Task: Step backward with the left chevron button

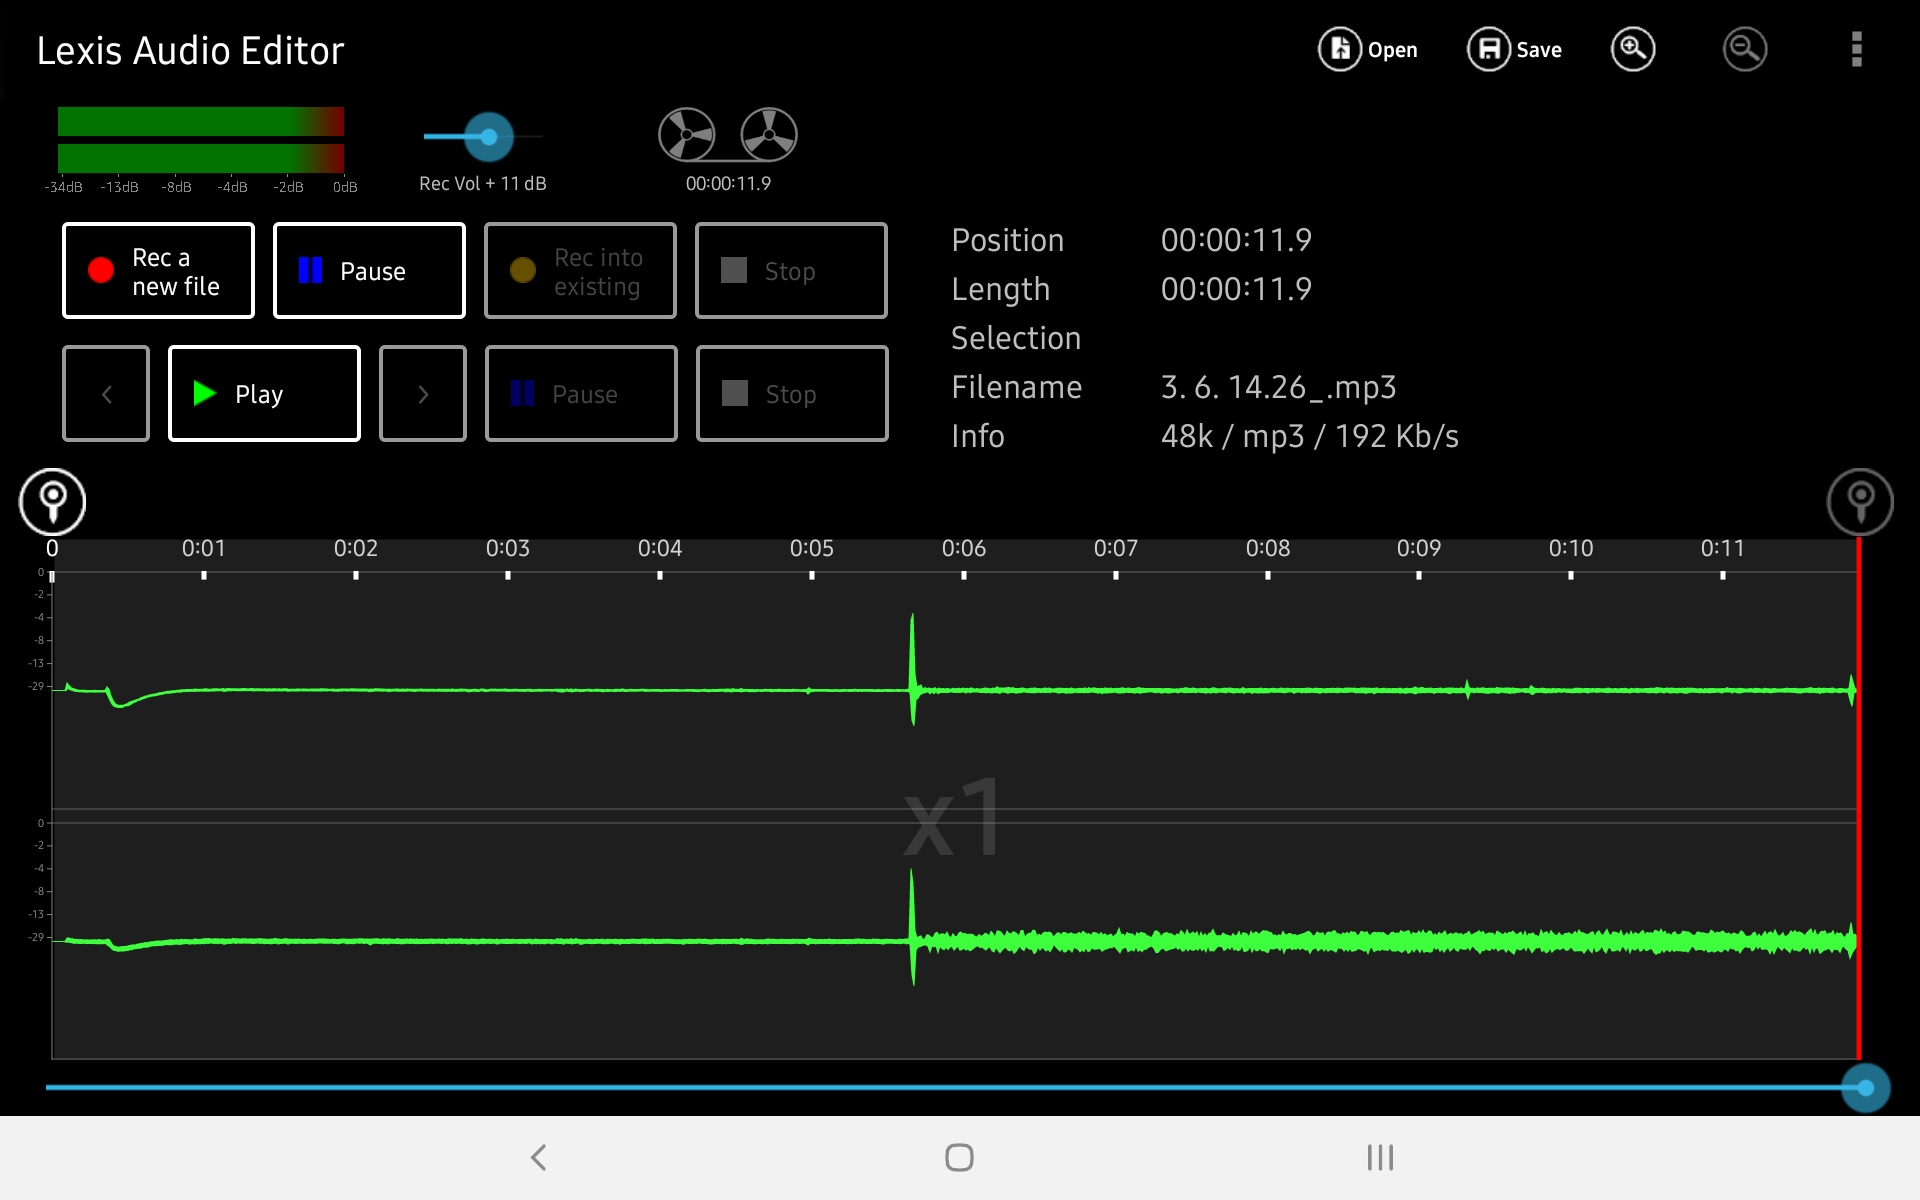Action: 106,394
